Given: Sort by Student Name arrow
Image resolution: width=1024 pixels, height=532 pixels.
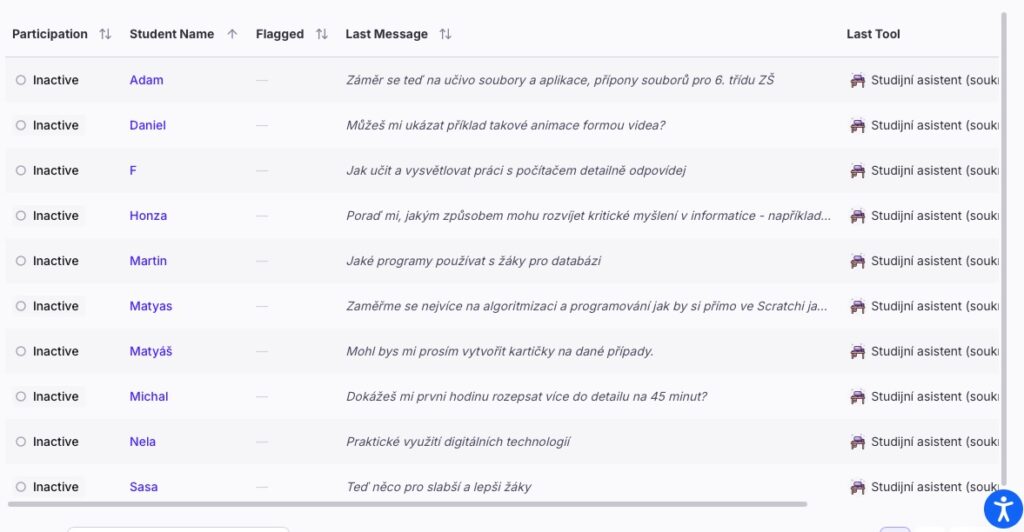Looking at the screenshot, I should (232, 34).
